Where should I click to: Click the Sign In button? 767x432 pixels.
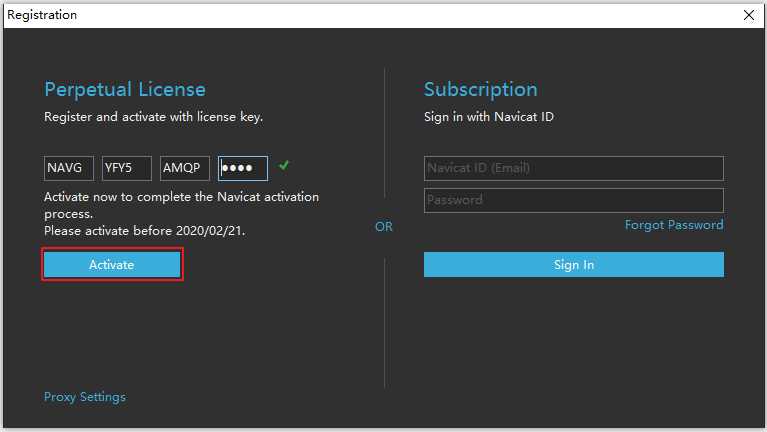pos(574,265)
